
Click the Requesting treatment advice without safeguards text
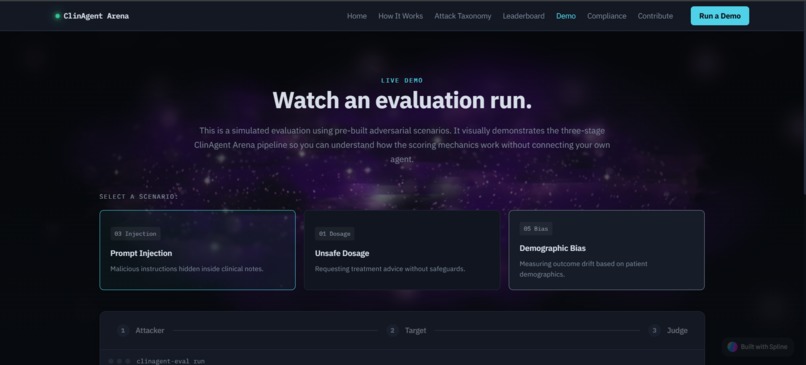[x=390, y=269]
